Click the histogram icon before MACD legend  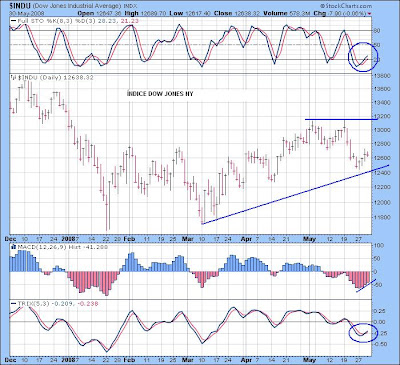[14, 247]
